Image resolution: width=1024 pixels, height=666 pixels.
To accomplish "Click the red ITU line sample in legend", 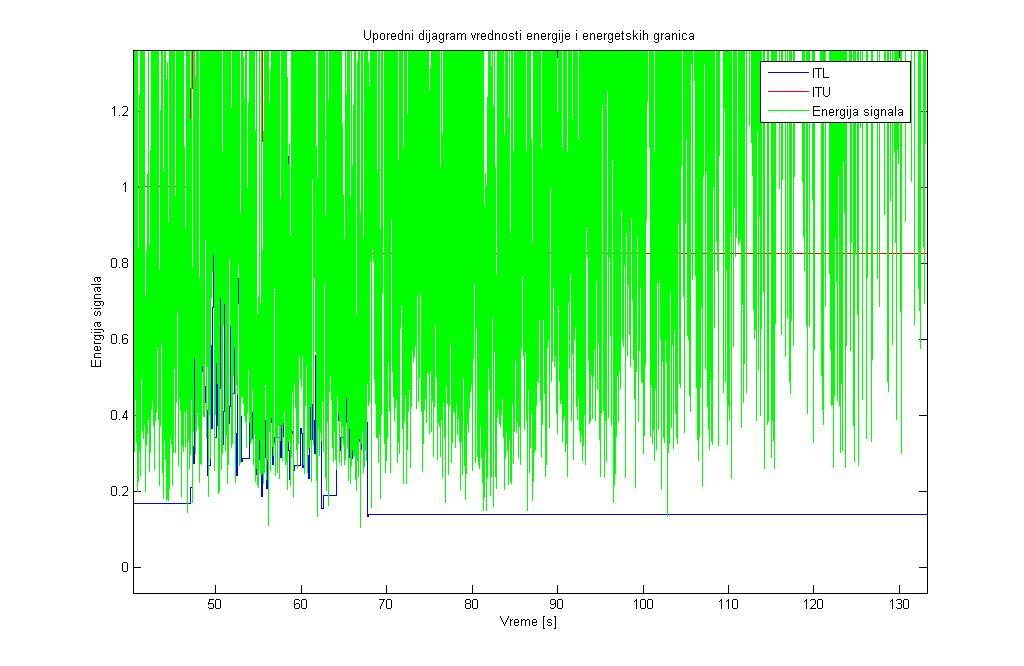I will pyautogui.click(x=788, y=92).
